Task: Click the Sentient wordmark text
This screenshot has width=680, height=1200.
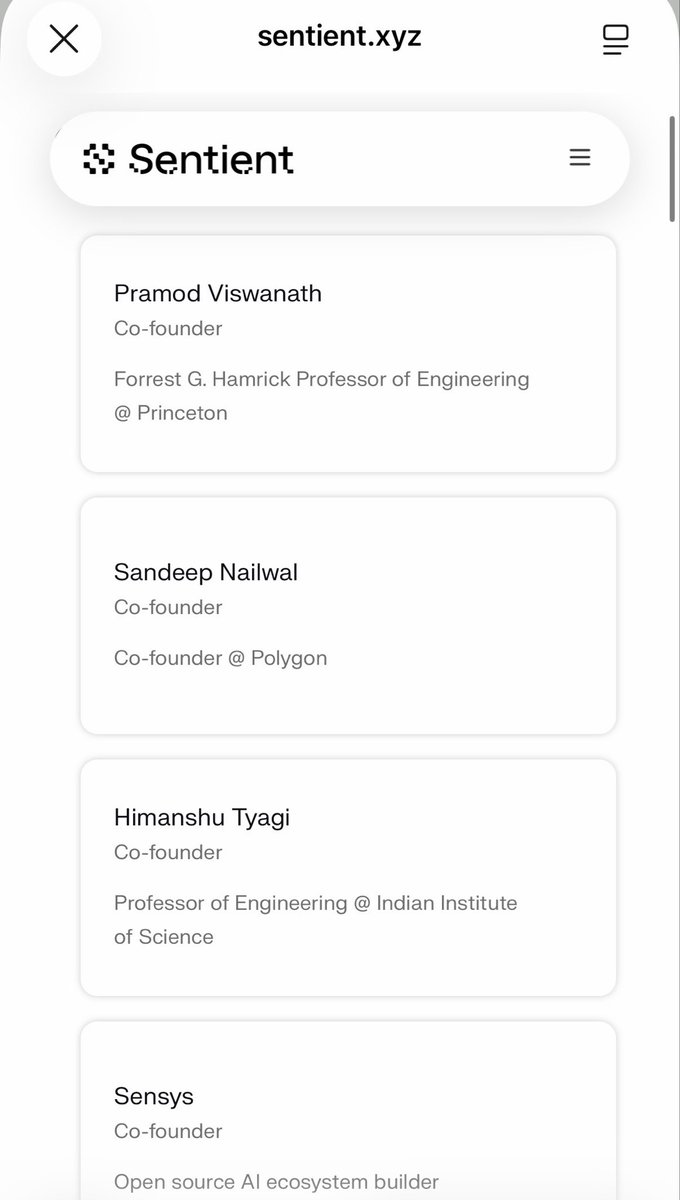Action: pos(211,159)
